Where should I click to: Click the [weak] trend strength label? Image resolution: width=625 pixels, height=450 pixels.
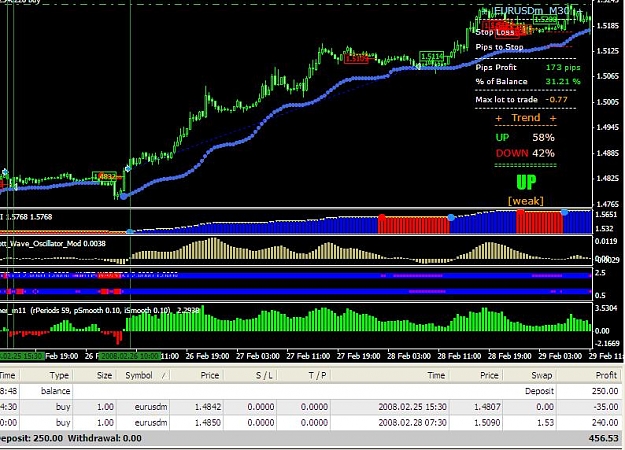(526, 200)
